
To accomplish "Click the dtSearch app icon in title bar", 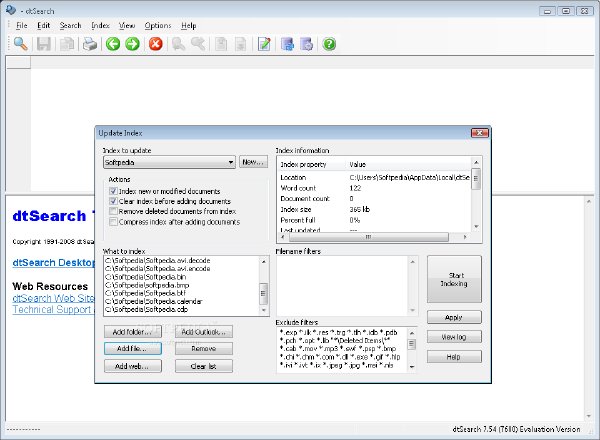I will pyautogui.click(x=11, y=10).
